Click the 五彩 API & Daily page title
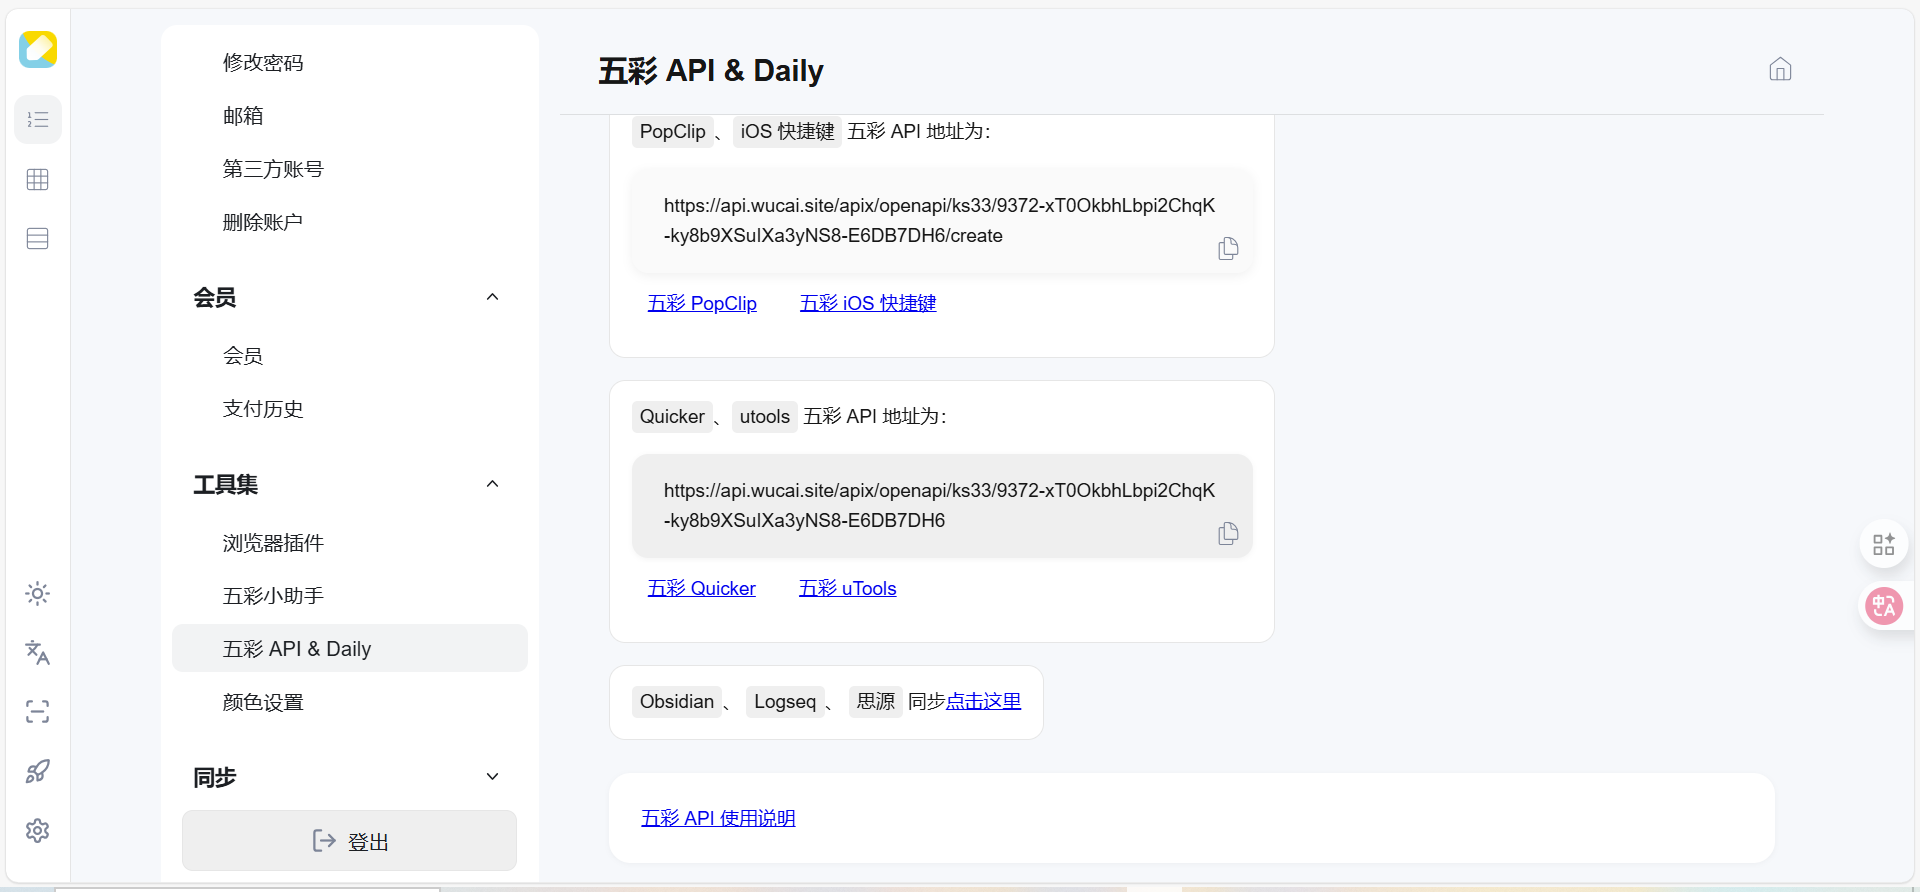1921x893 pixels. 711,71
